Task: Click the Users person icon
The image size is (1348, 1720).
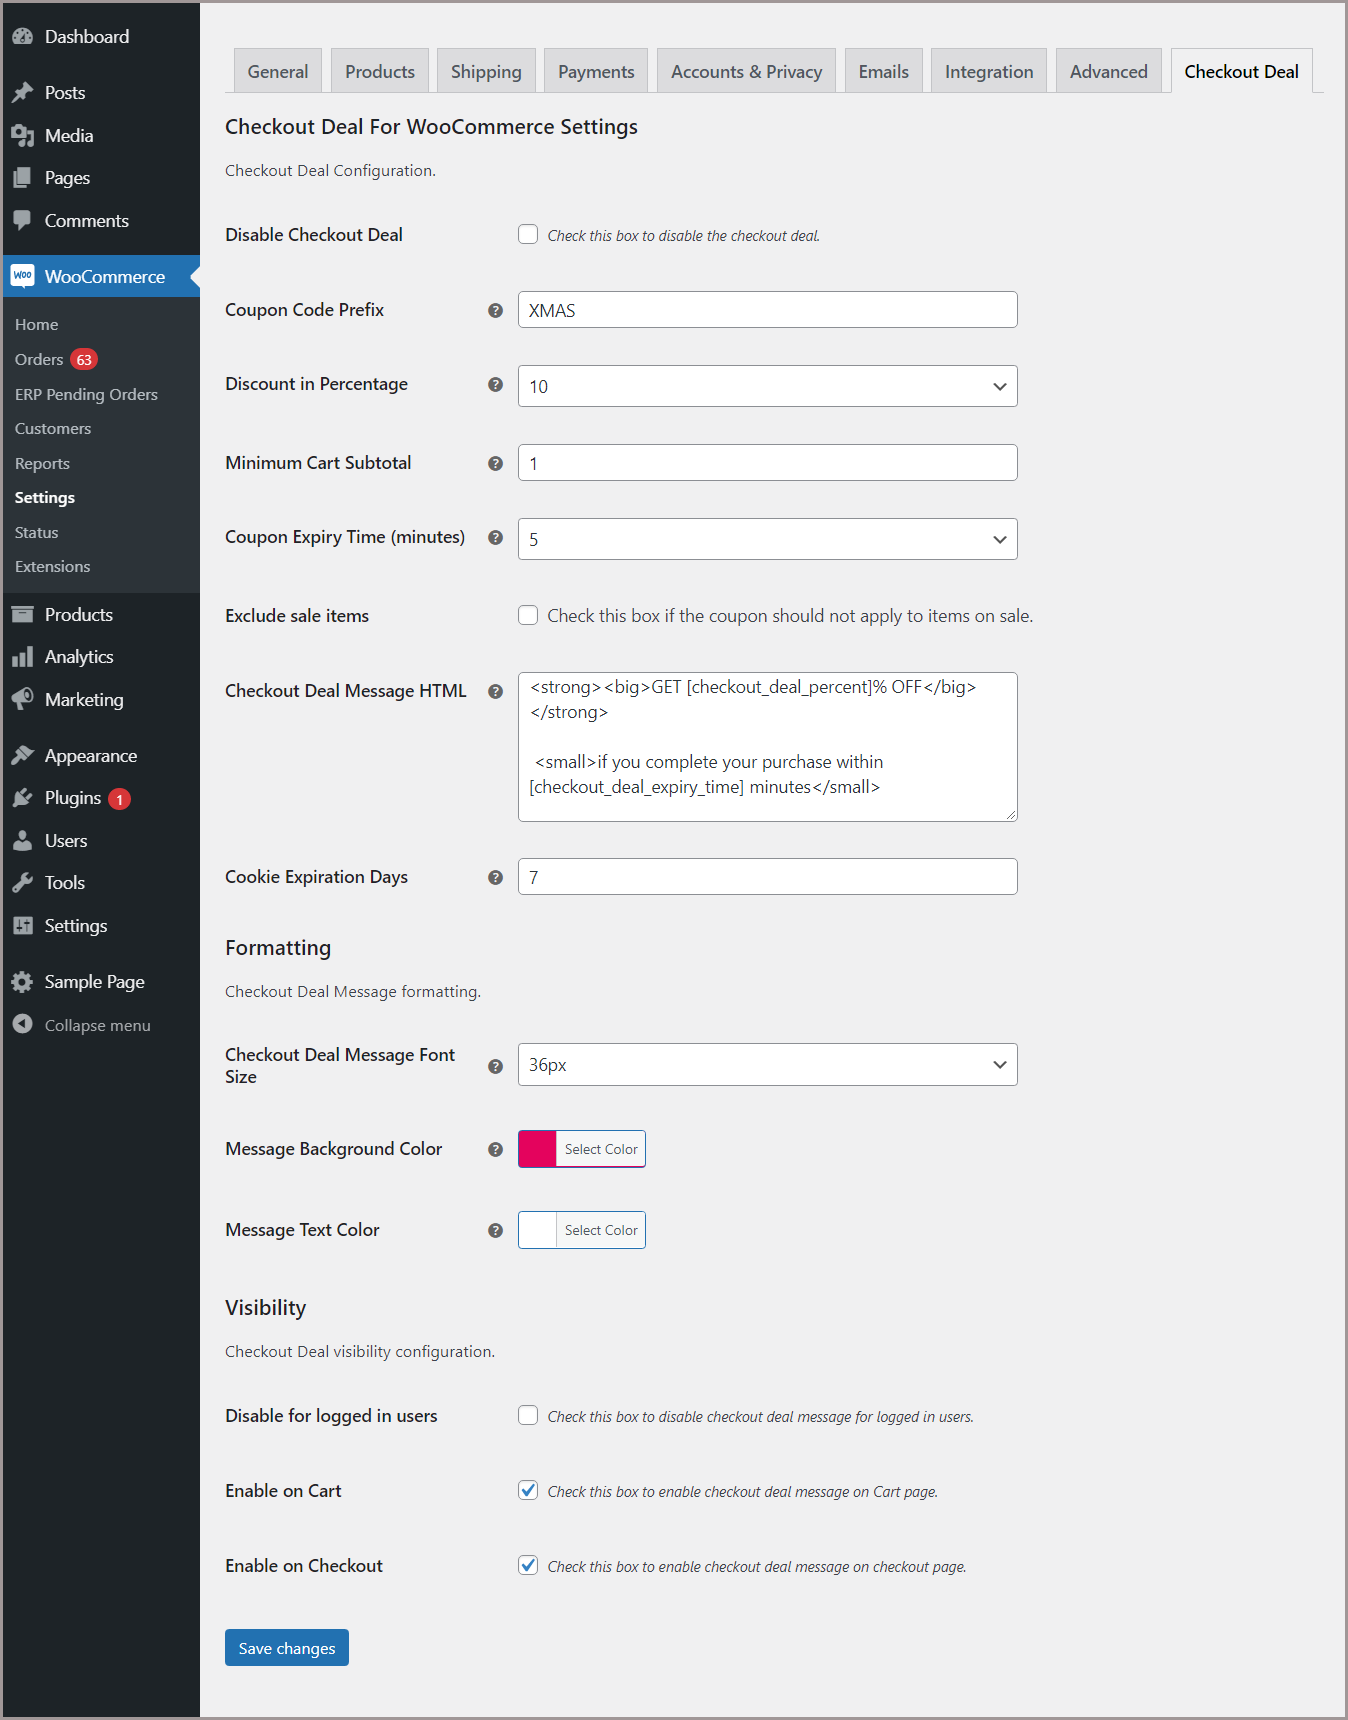Action: click(23, 841)
